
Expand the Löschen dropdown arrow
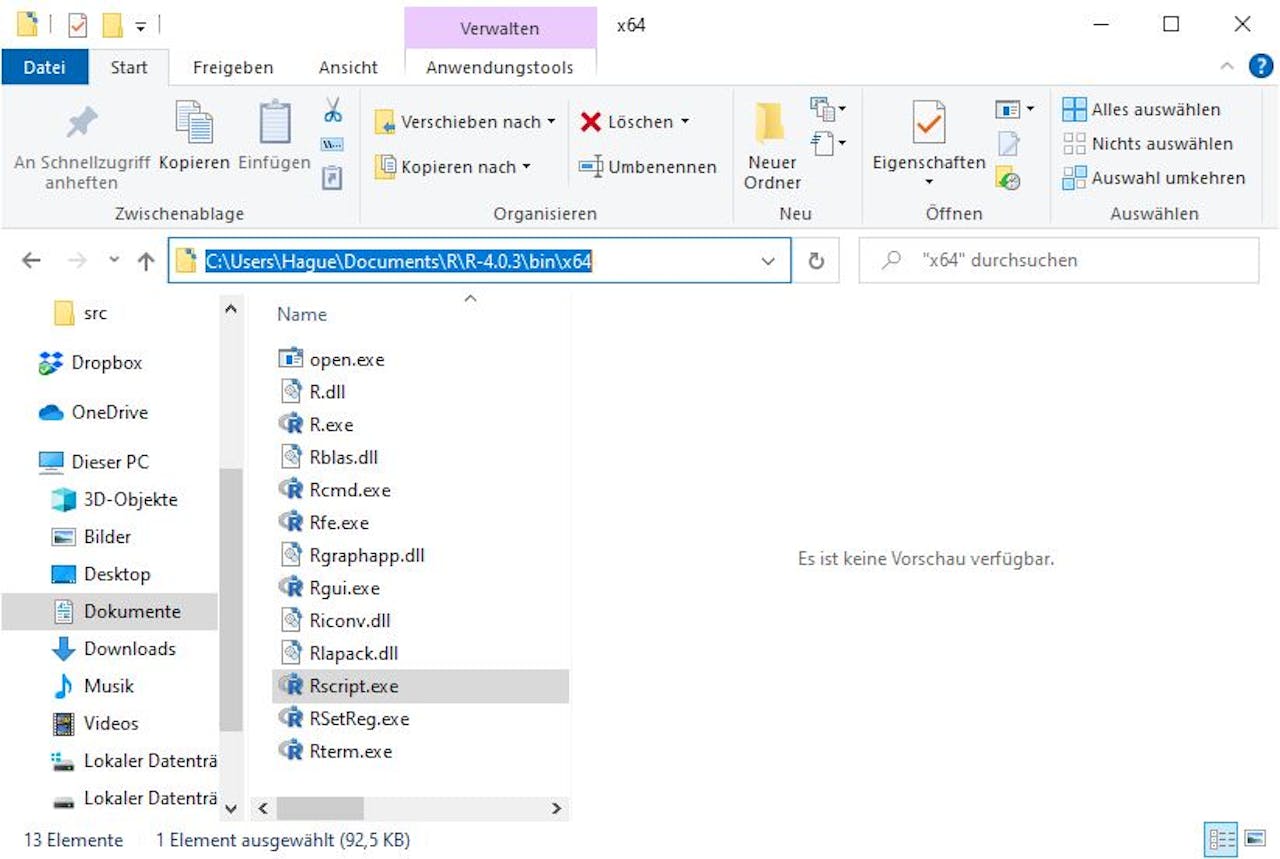coord(685,122)
